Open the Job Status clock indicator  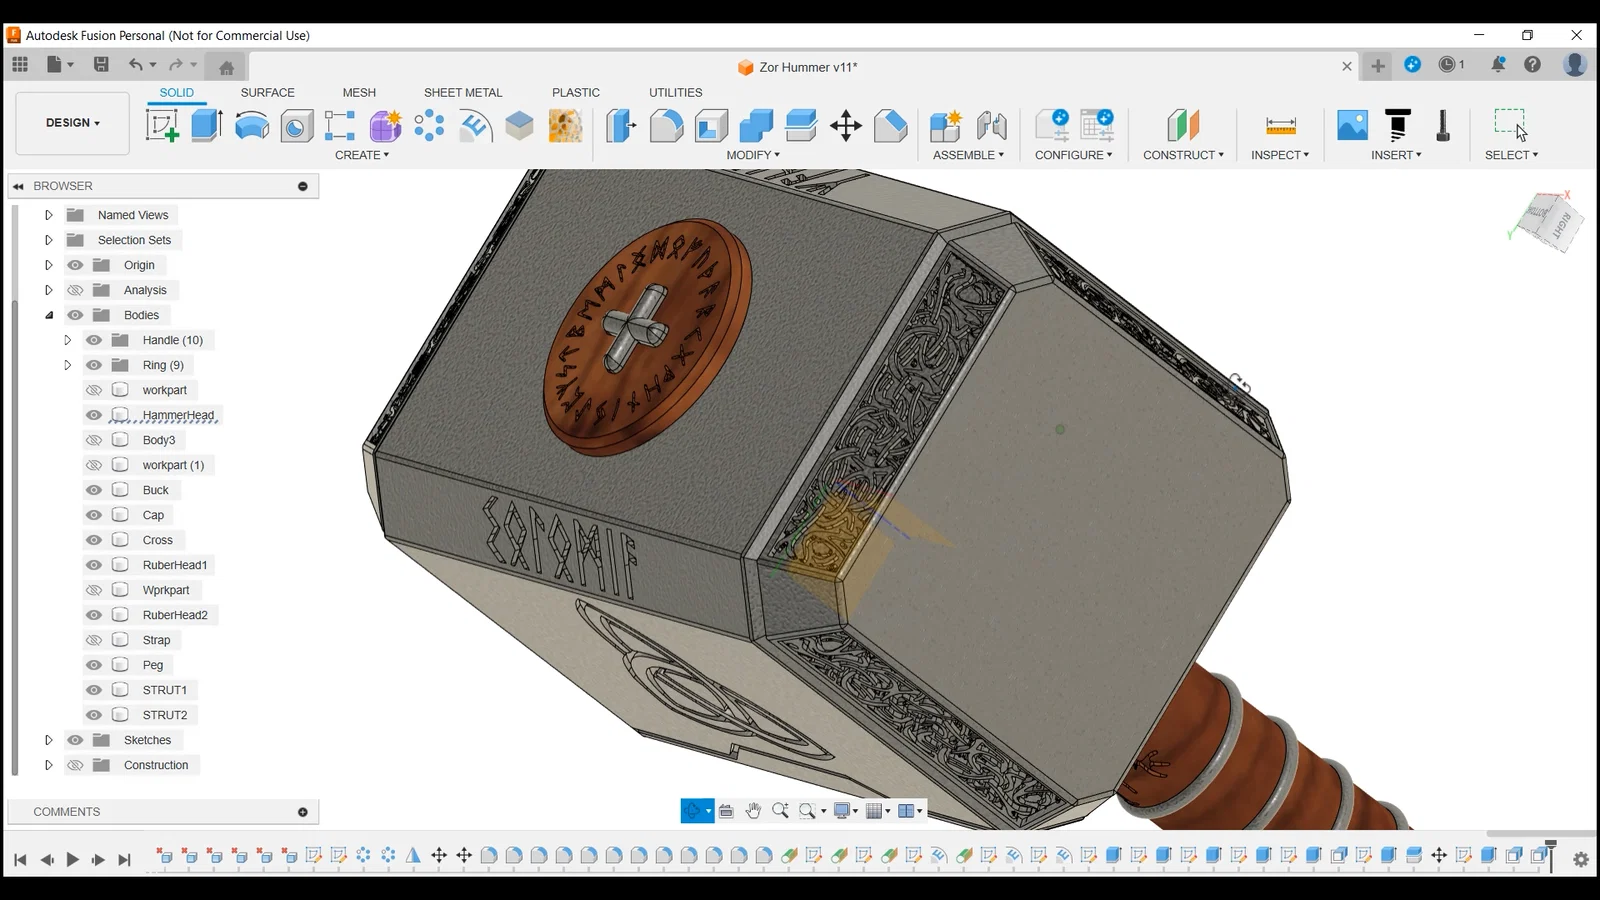(x=1452, y=65)
